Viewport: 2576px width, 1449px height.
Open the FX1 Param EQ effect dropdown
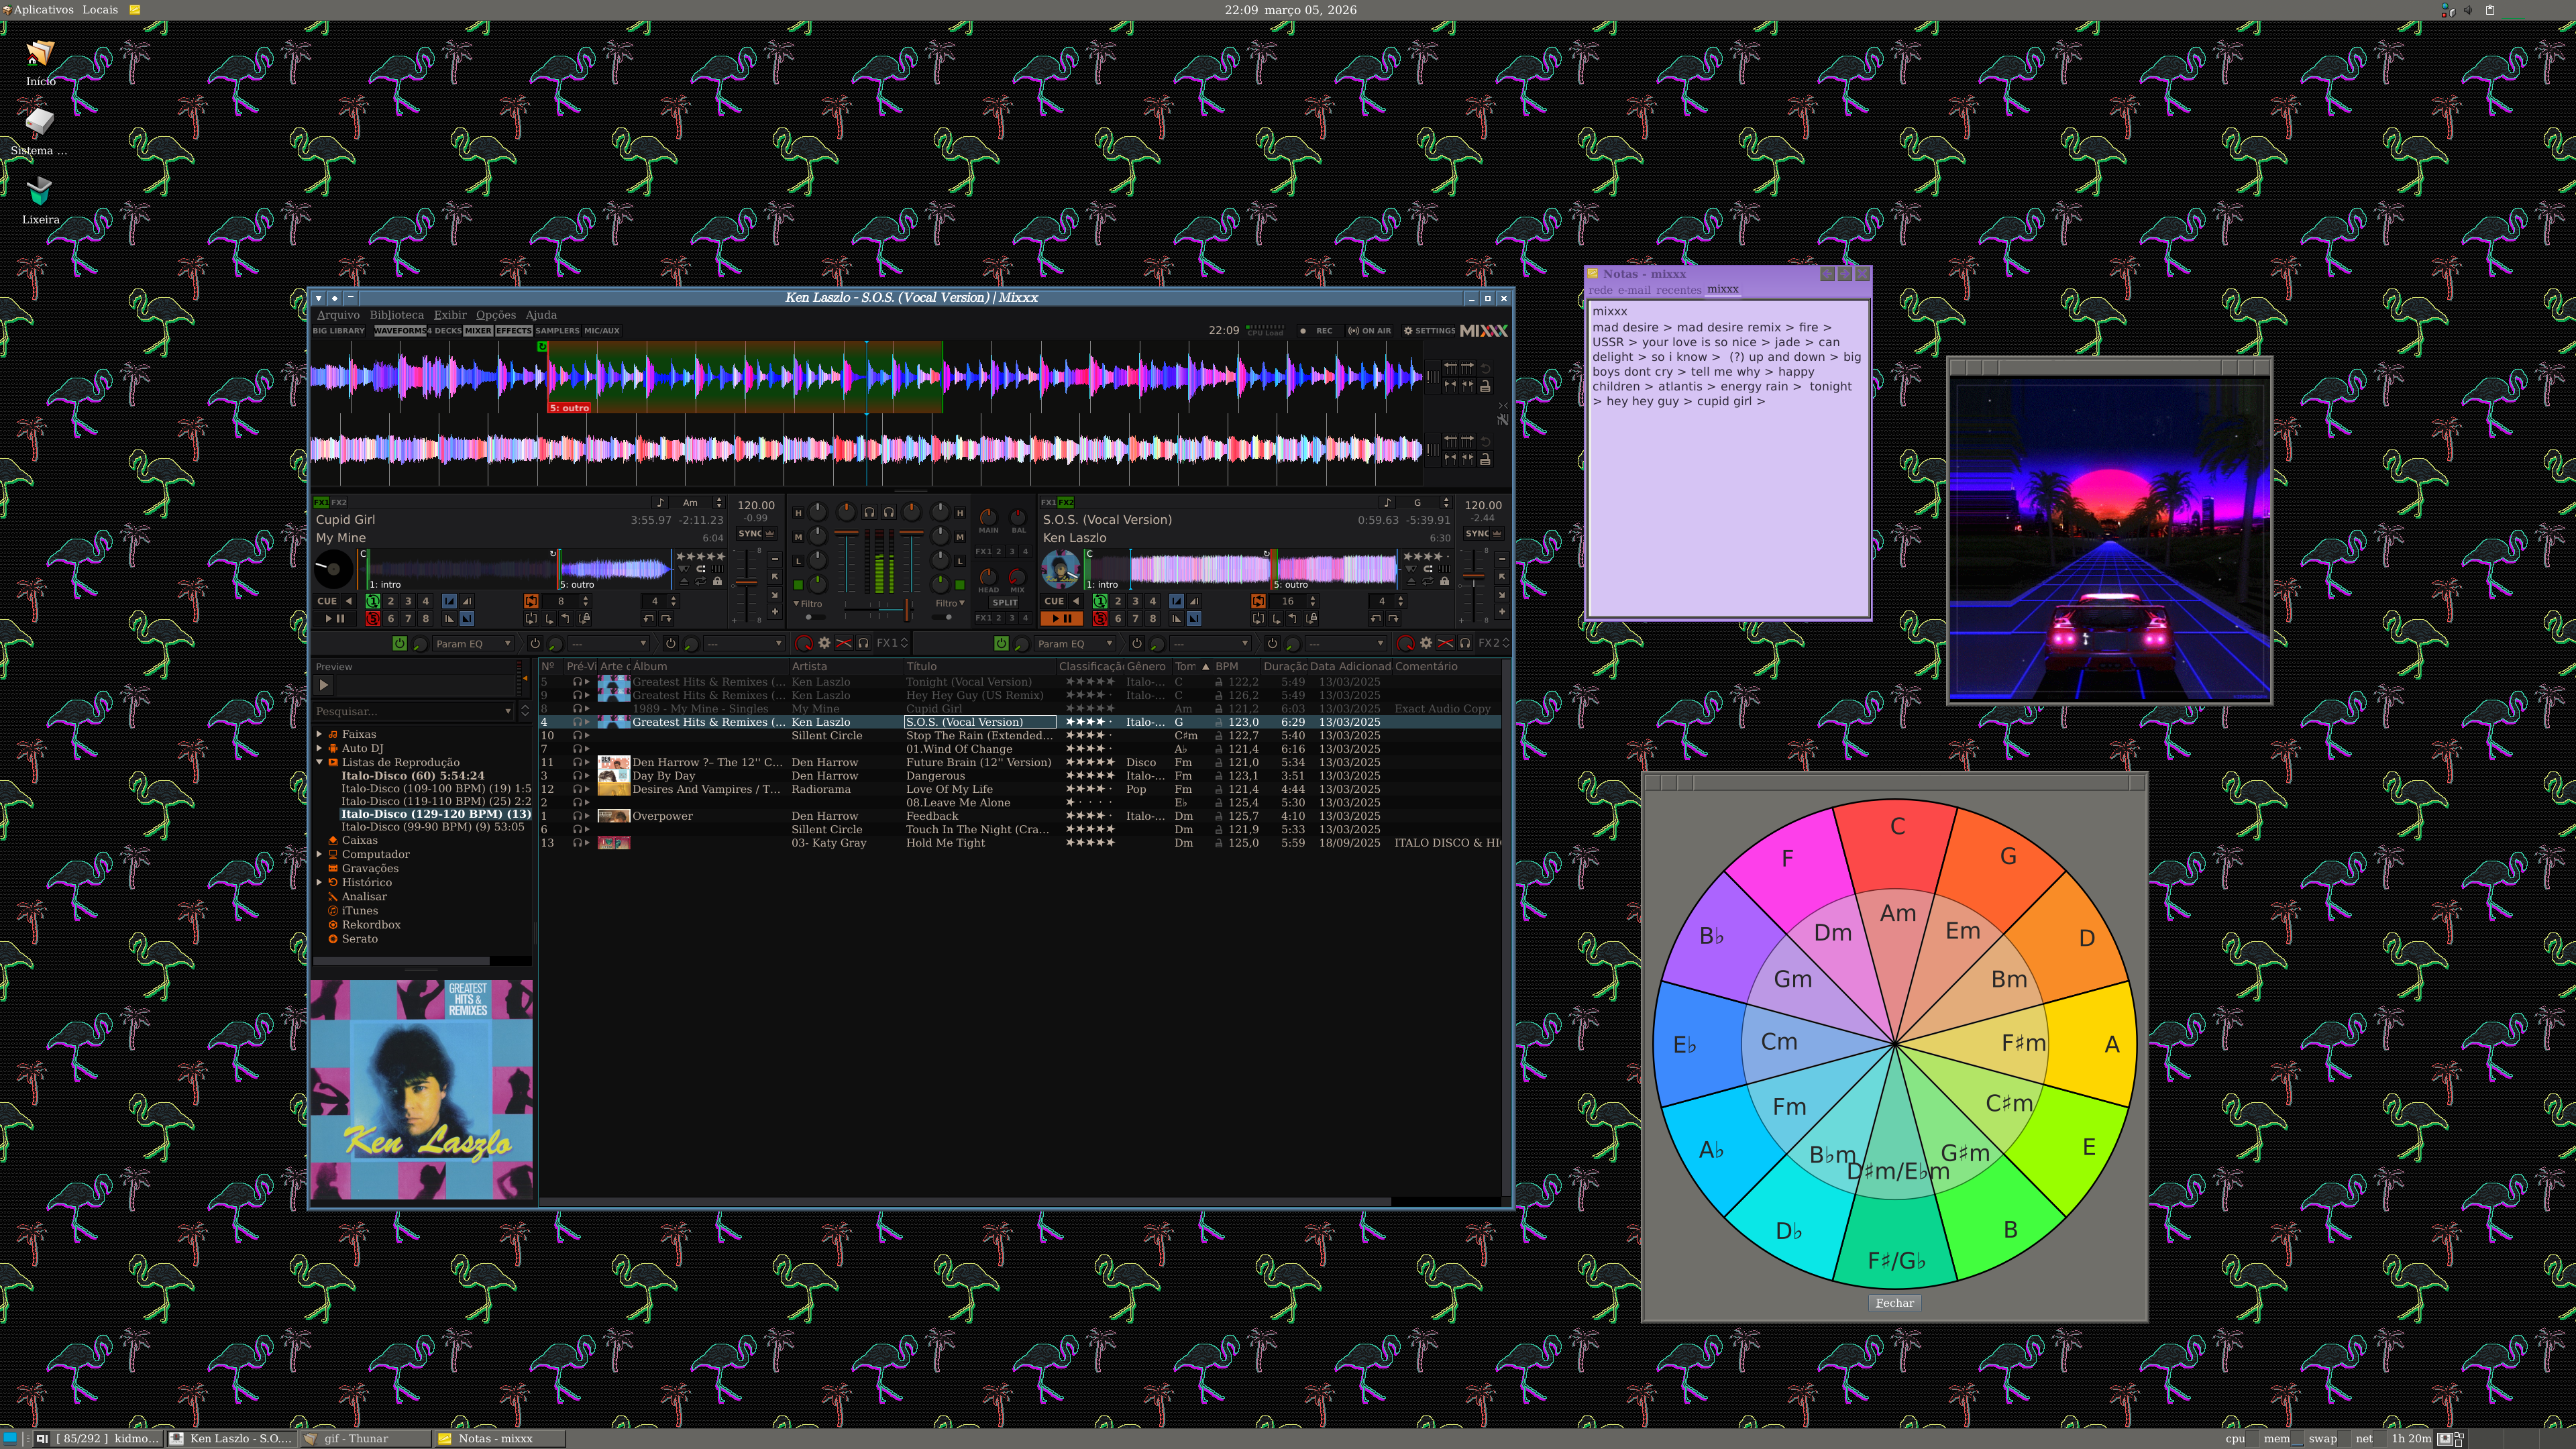pyautogui.click(x=473, y=644)
